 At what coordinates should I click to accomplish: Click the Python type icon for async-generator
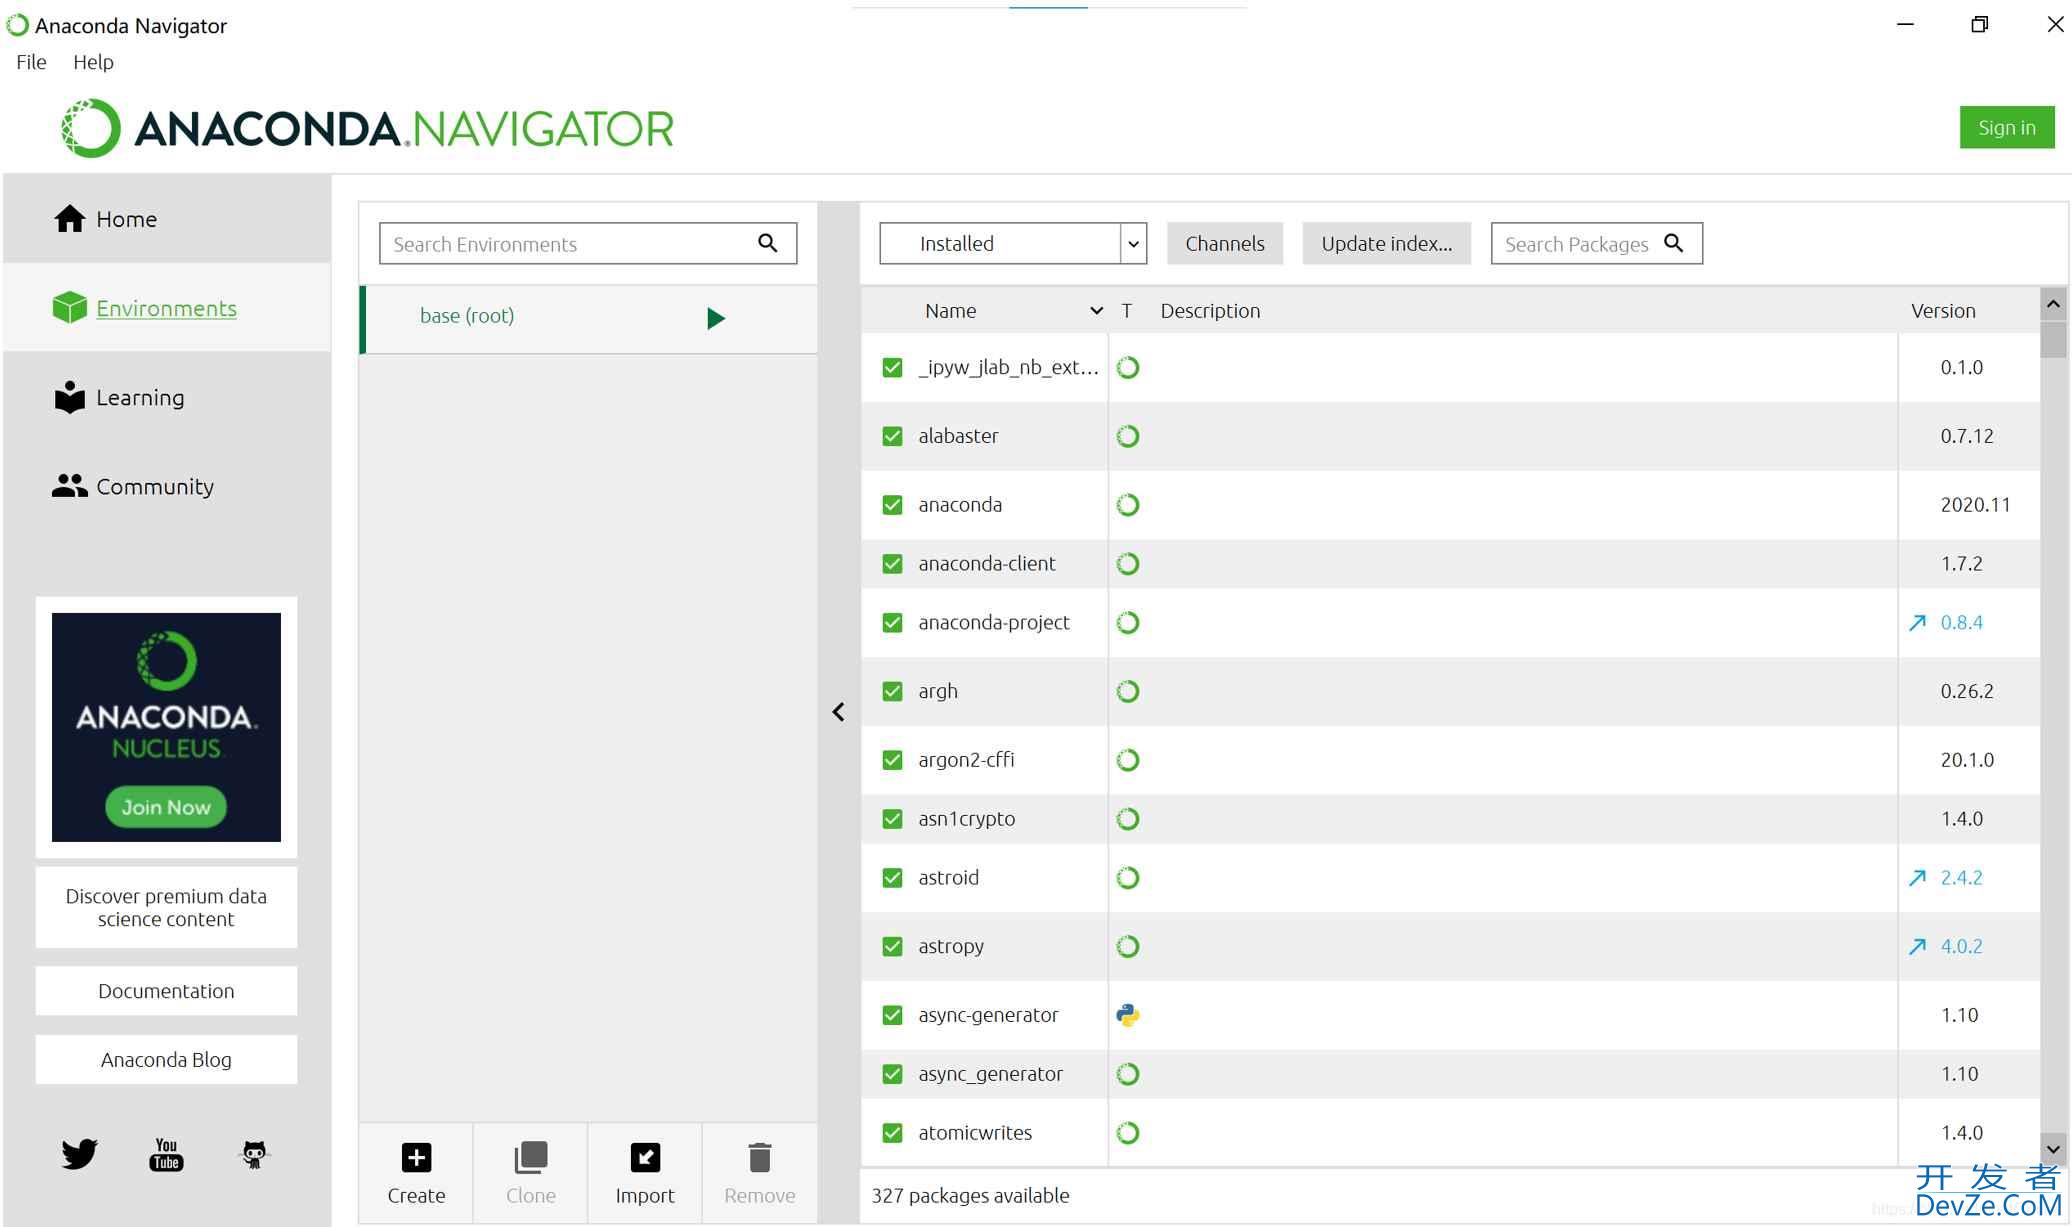click(1128, 1015)
